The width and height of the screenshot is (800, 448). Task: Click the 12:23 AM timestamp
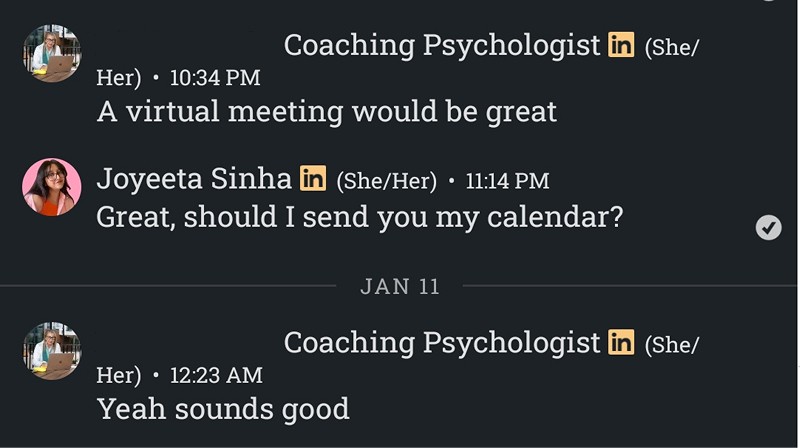click(x=216, y=375)
